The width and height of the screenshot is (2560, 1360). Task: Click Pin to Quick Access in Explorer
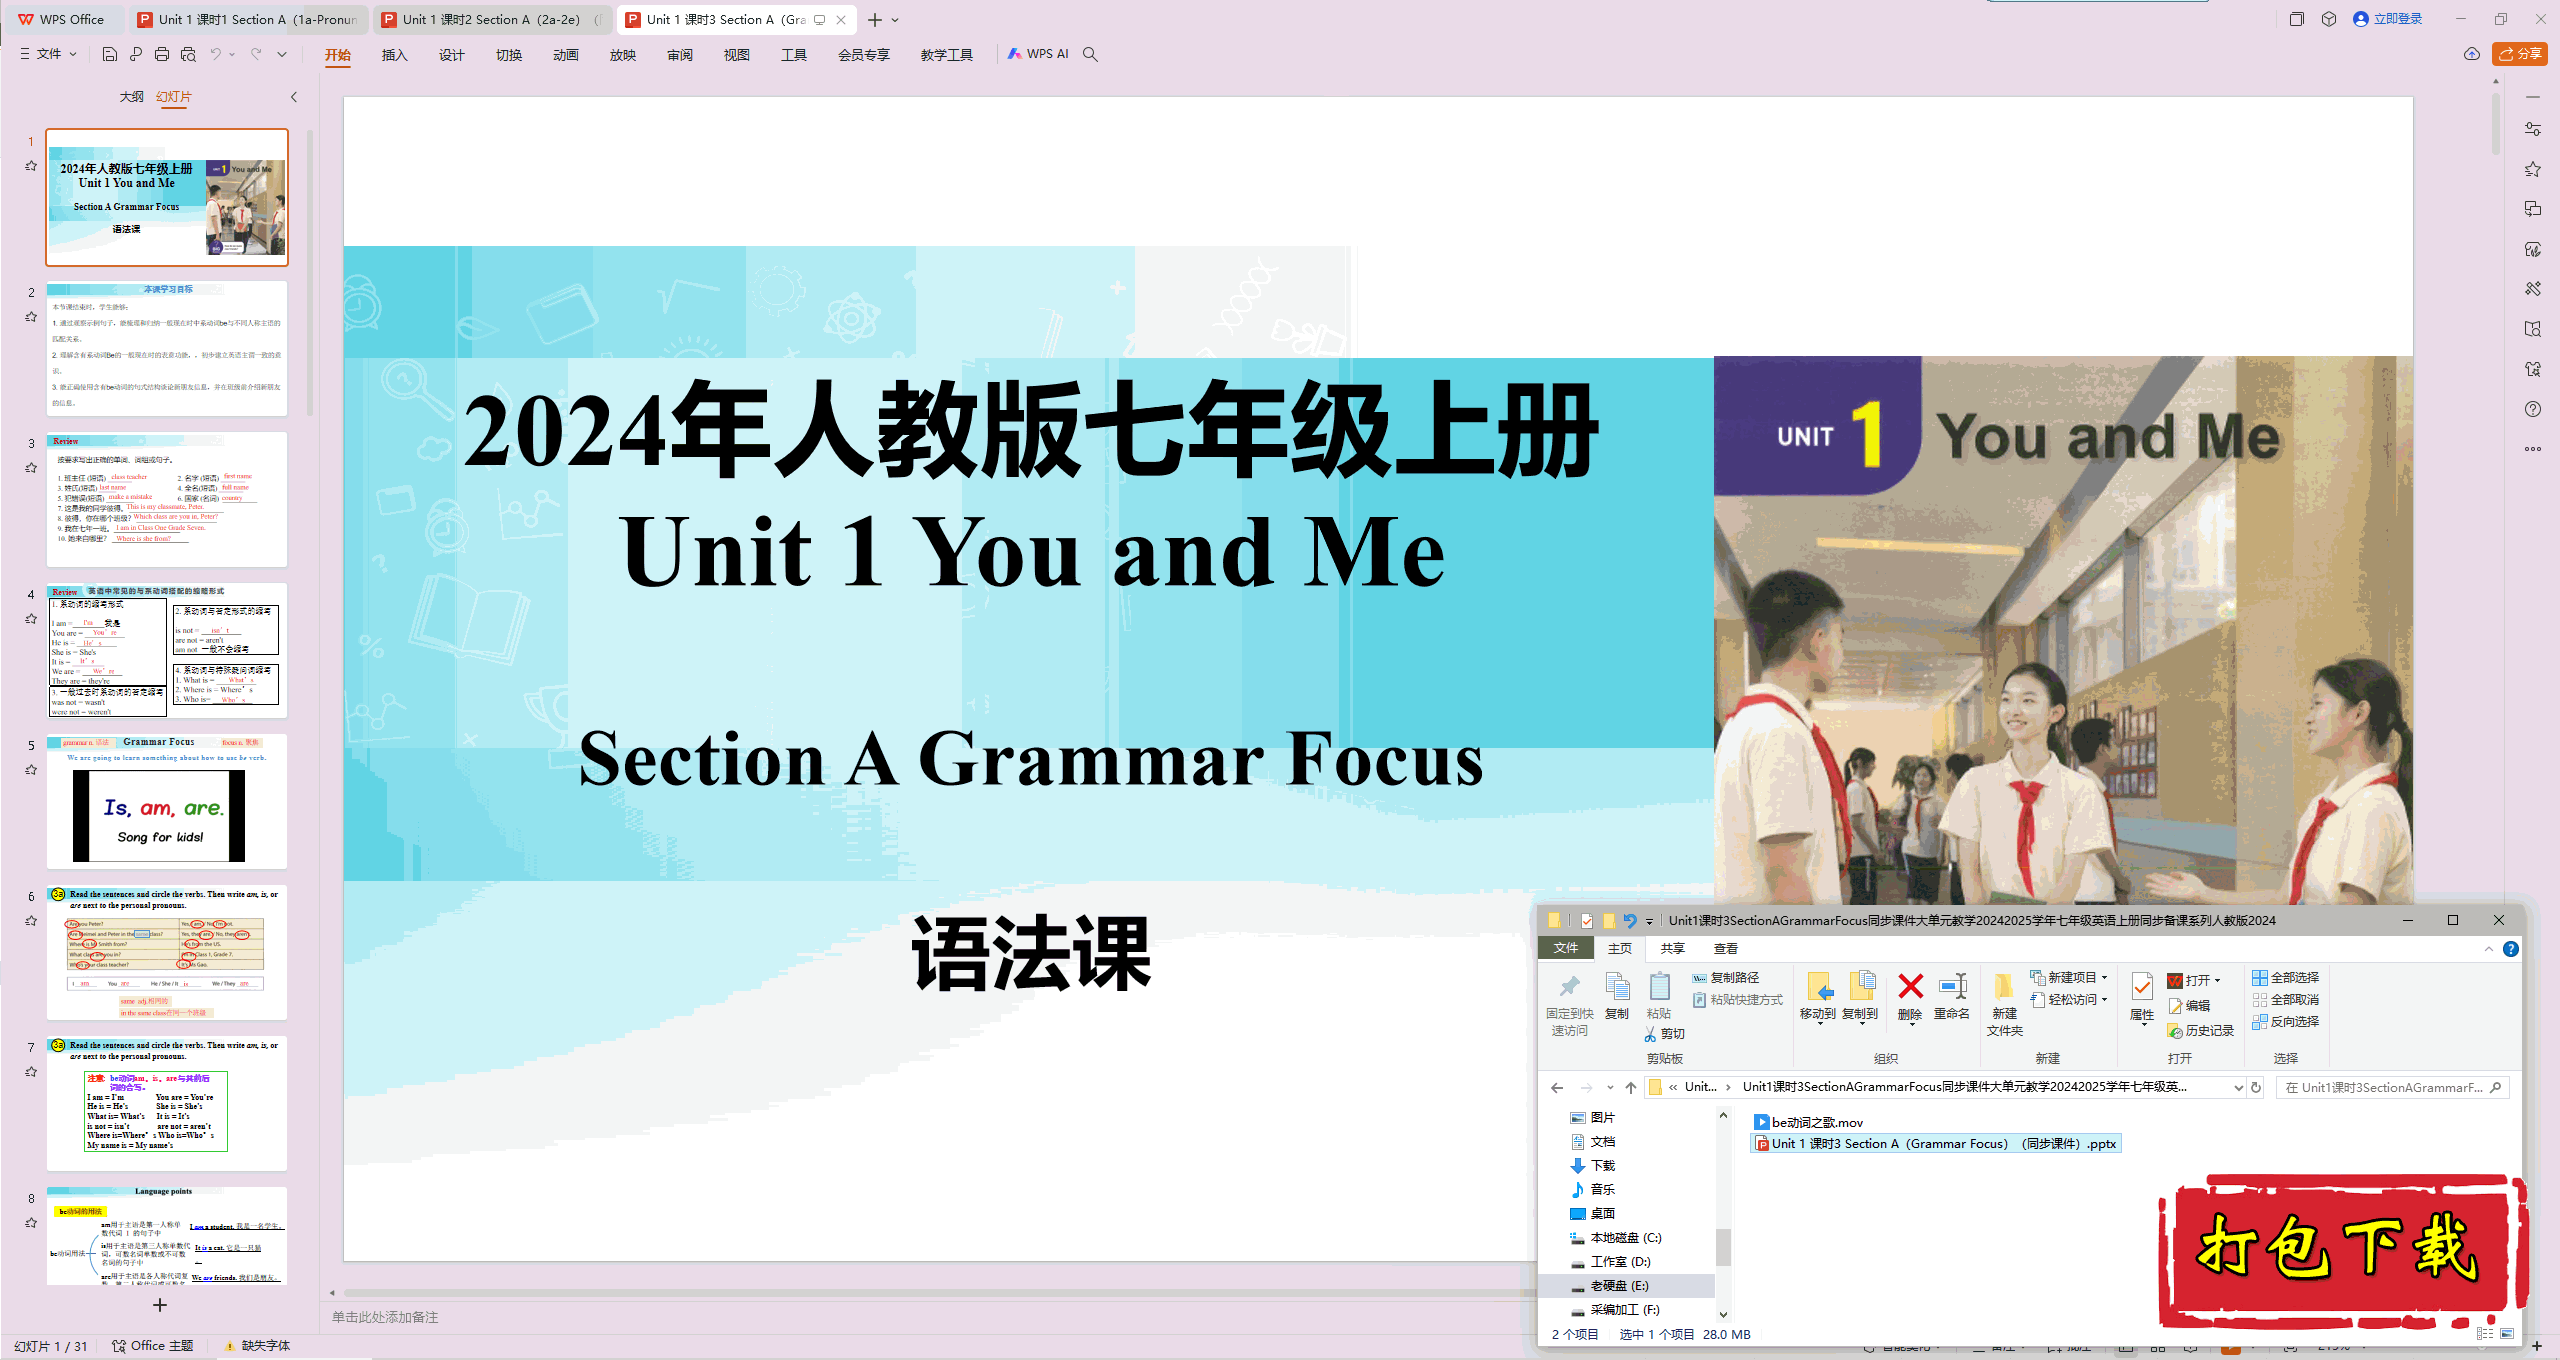point(1570,1004)
